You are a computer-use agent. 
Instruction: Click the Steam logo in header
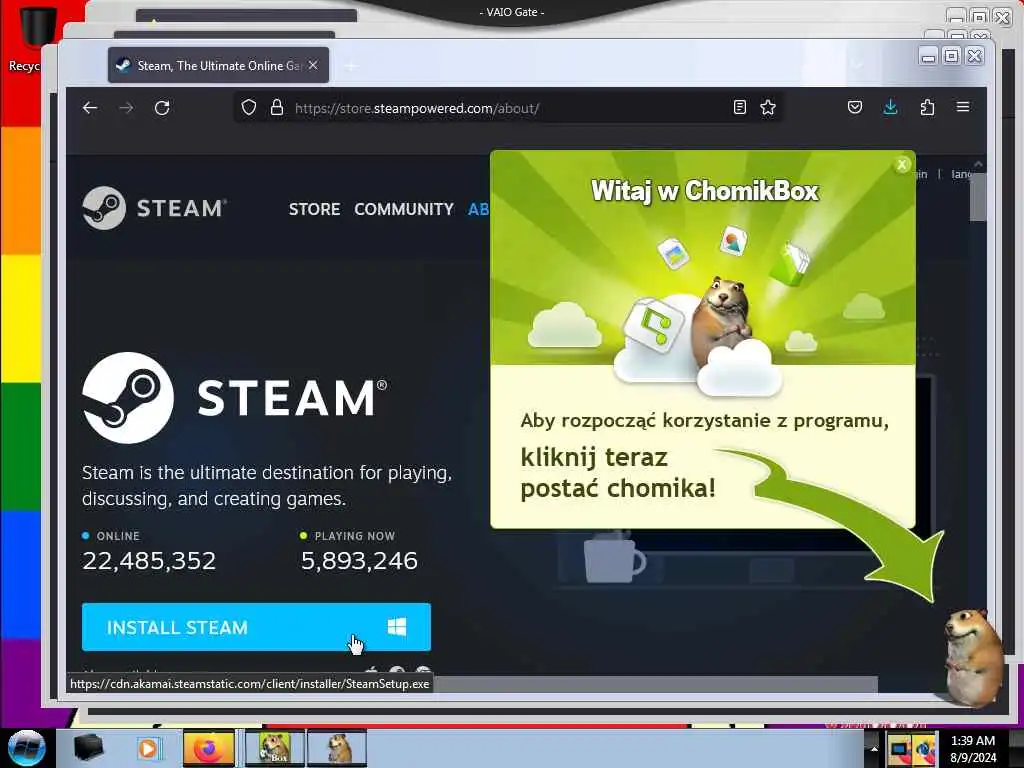pos(154,208)
